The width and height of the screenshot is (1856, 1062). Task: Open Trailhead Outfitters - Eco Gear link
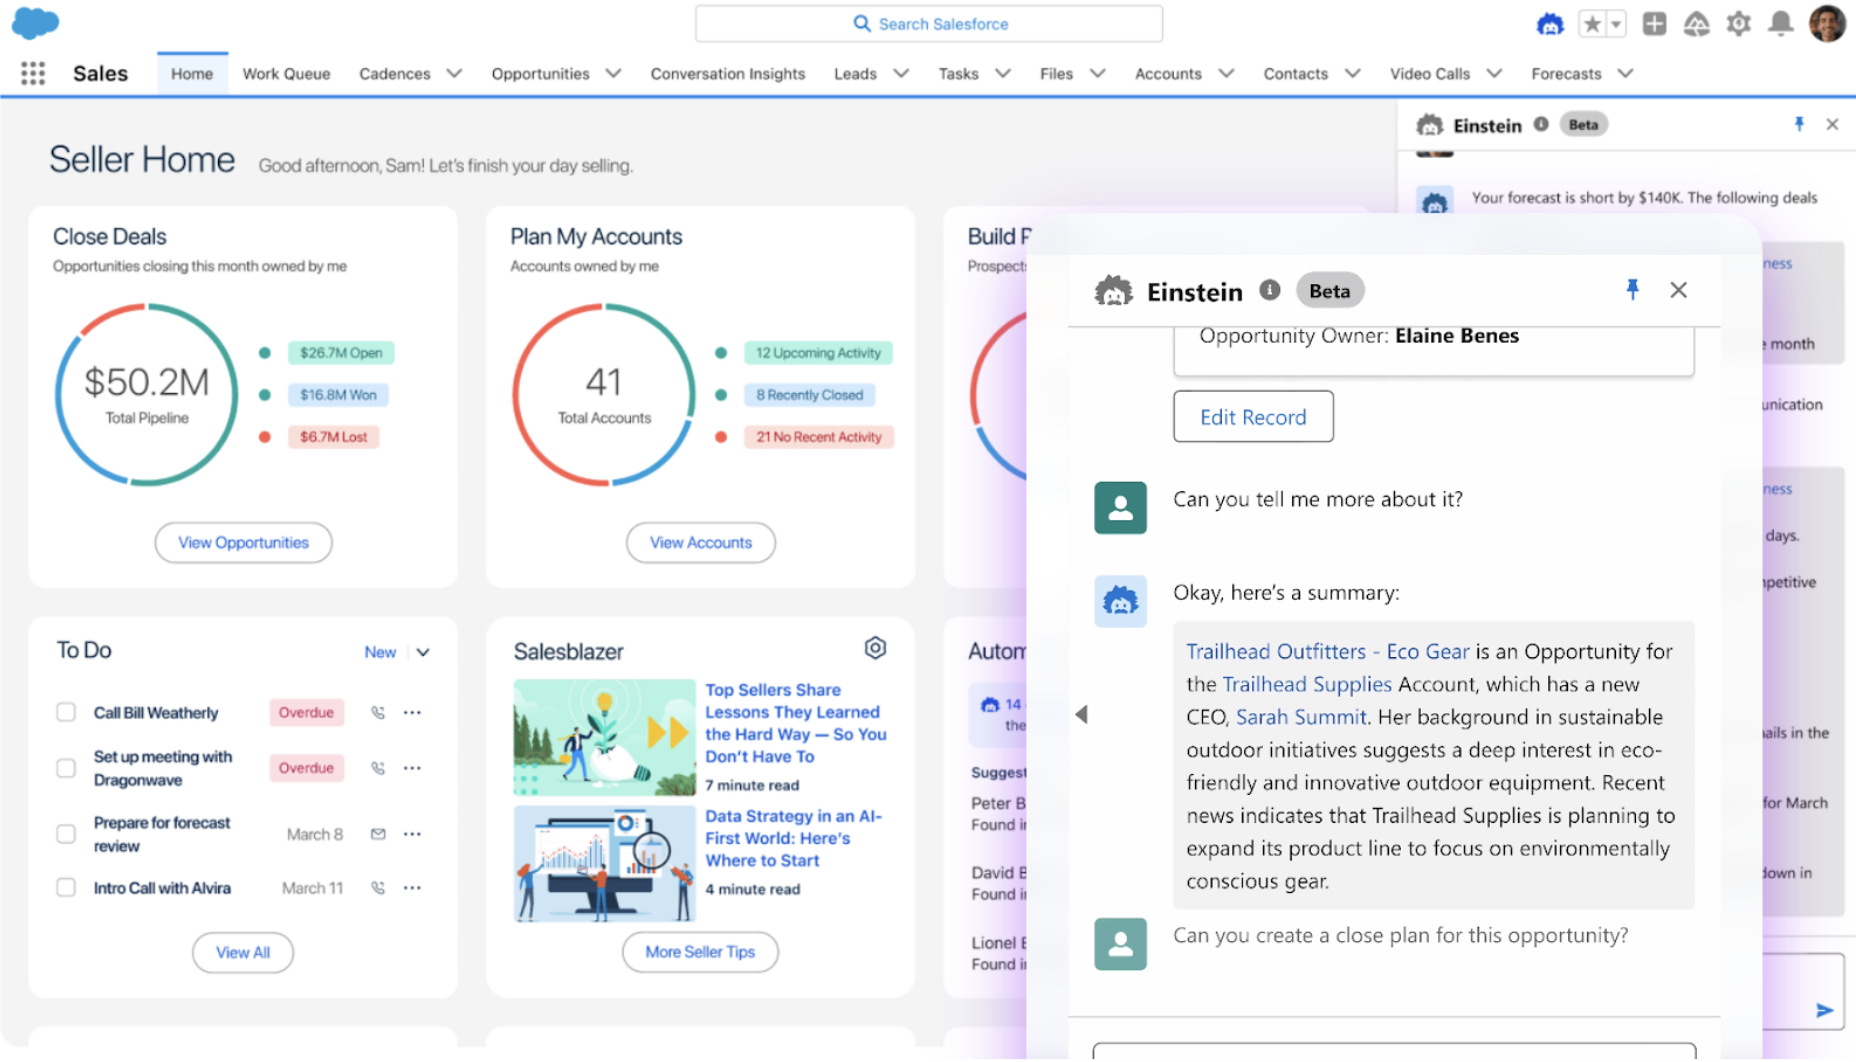click(1328, 651)
